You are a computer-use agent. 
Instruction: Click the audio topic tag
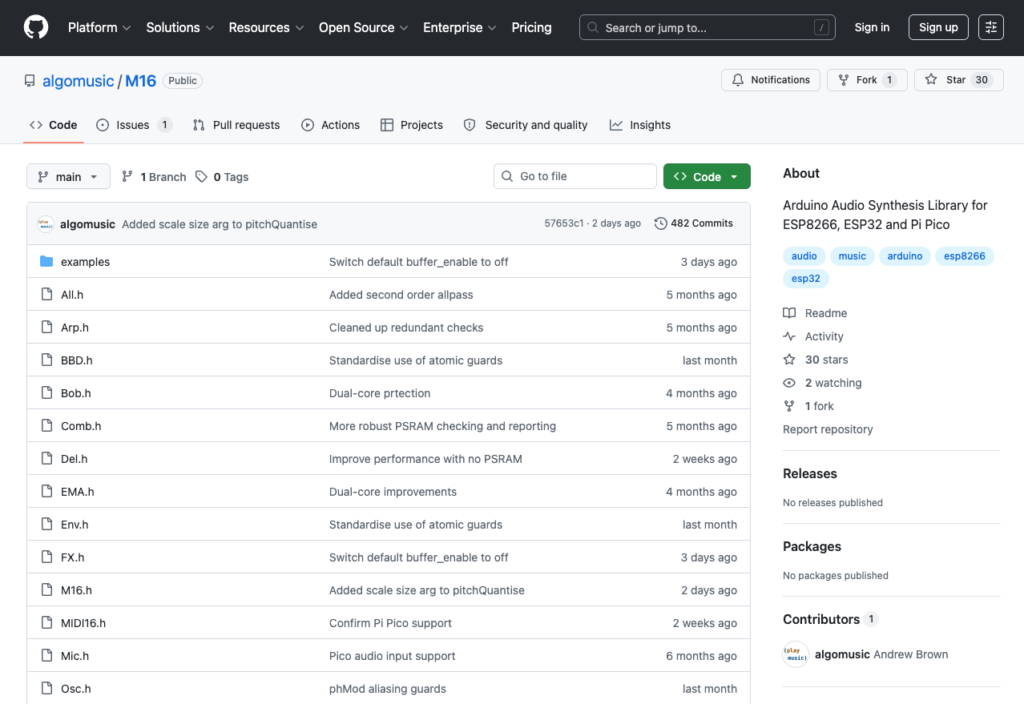[x=804, y=256]
